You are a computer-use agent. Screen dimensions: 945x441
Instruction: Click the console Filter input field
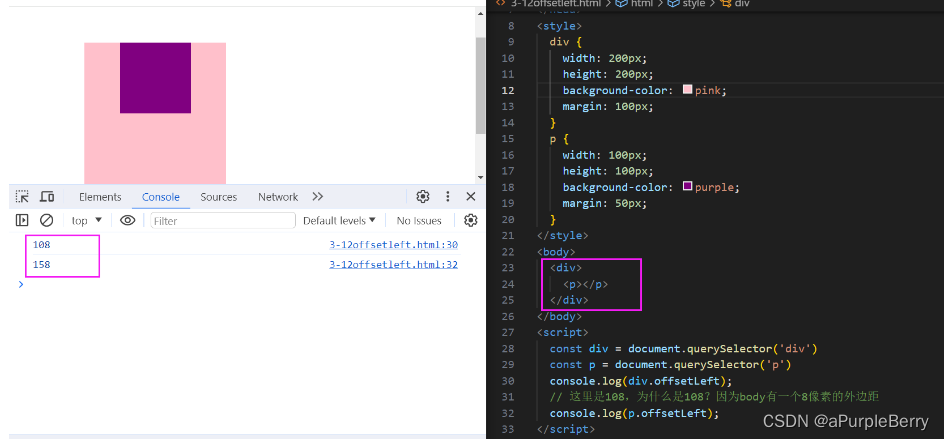click(x=223, y=220)
